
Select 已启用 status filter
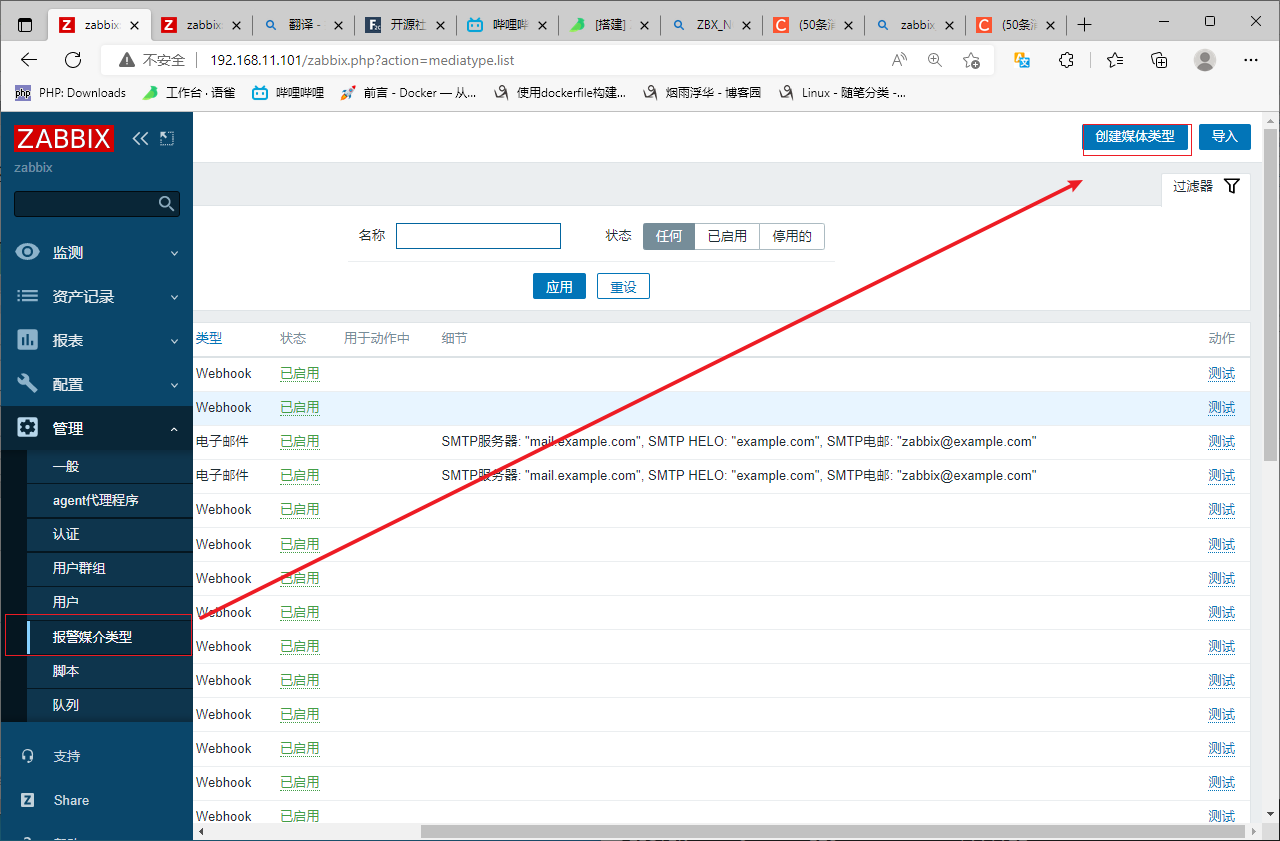pyautogui.click(x=727, y=236)
